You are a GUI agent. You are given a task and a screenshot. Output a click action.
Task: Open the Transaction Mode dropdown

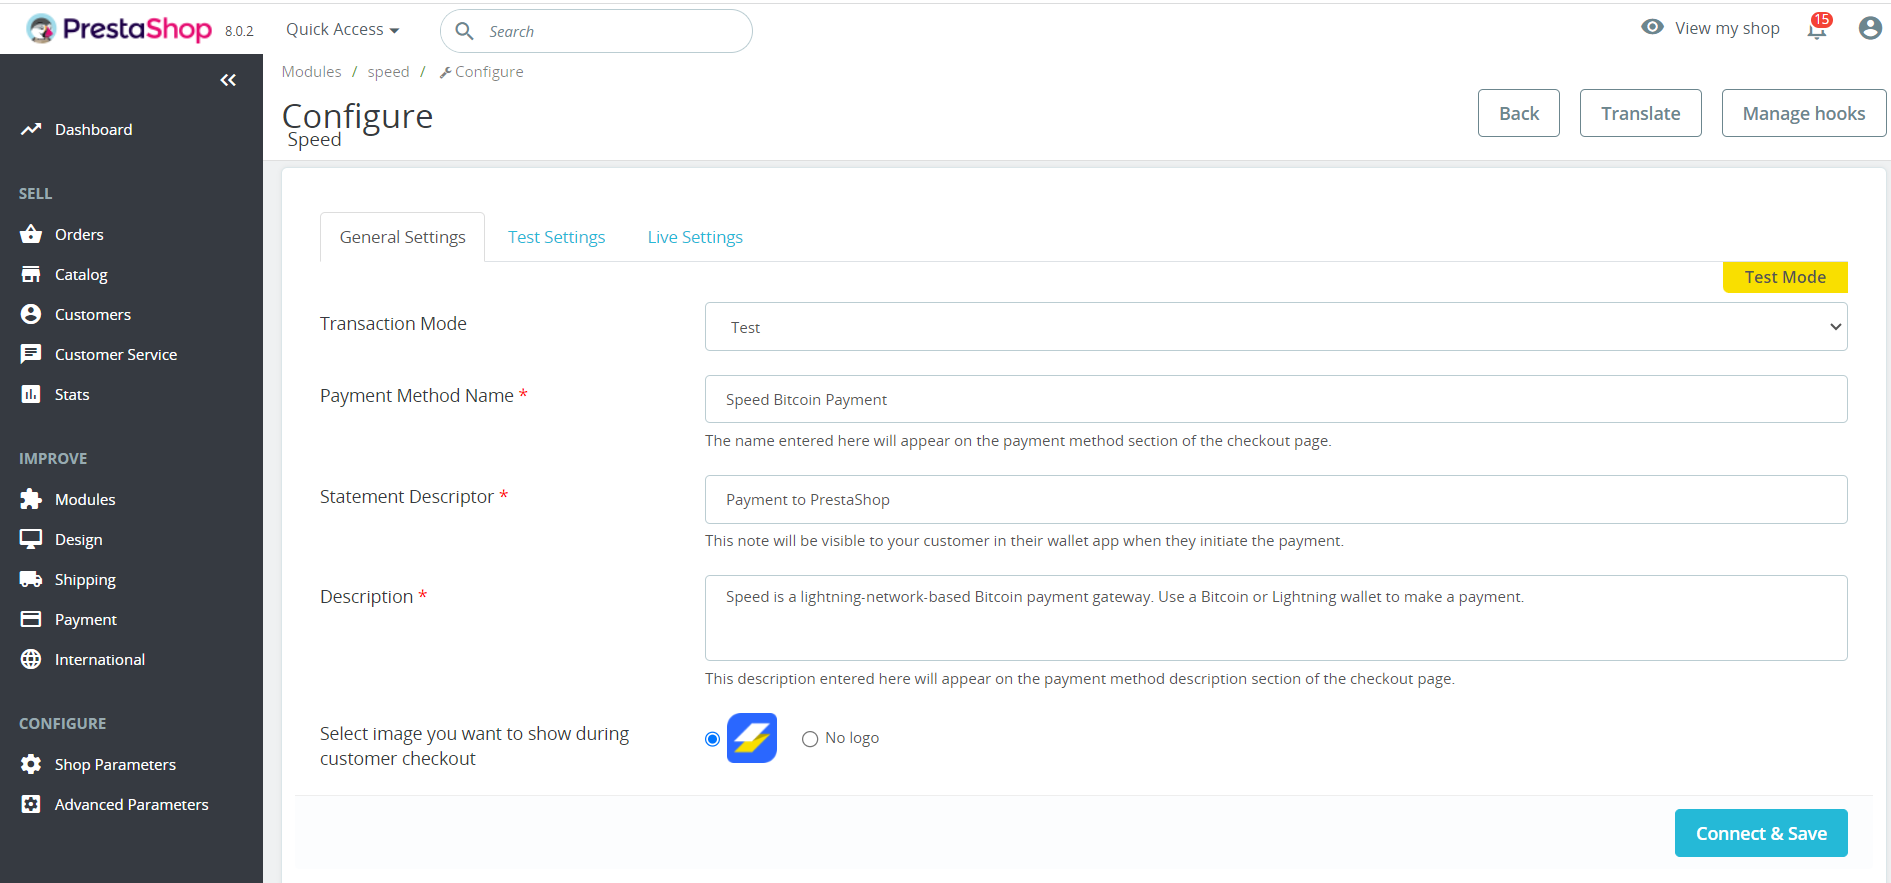coord(1276,327)
